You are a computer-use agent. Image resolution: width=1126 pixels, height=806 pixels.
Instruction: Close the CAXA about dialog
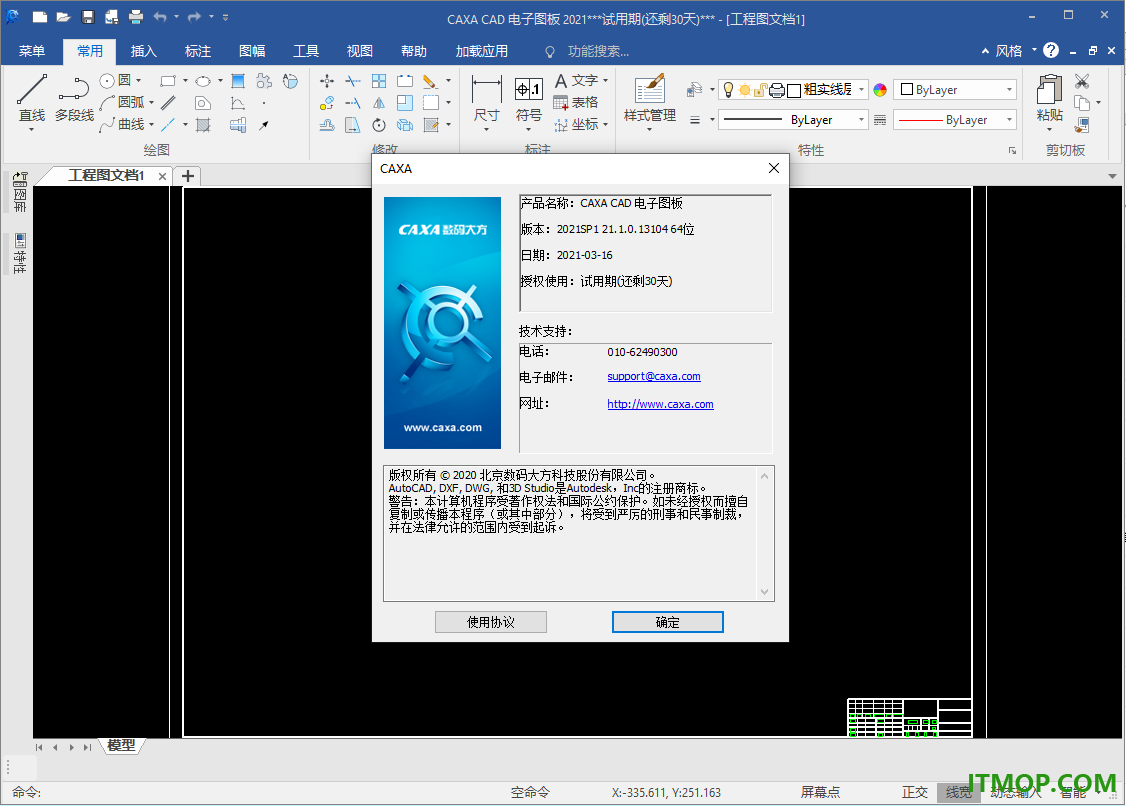pyautogui.click(x=773, y=168)
